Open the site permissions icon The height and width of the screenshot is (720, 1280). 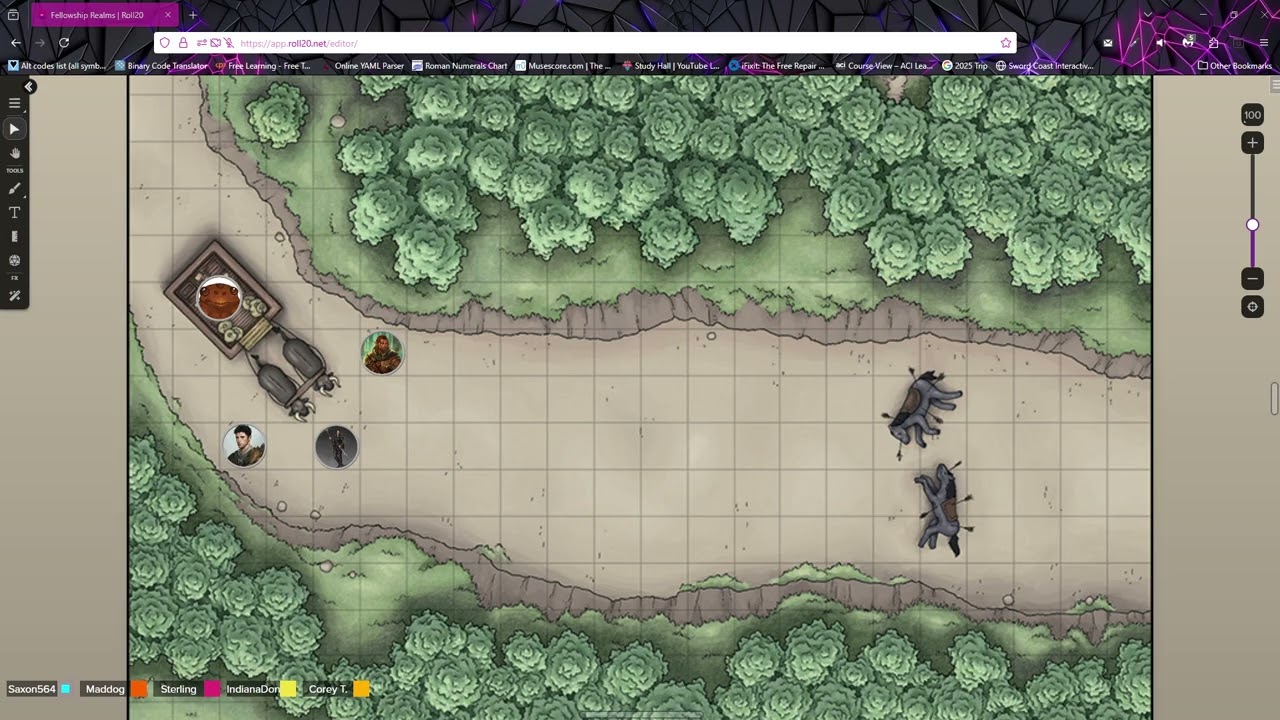pyautogui.click(x=201, y=43)
